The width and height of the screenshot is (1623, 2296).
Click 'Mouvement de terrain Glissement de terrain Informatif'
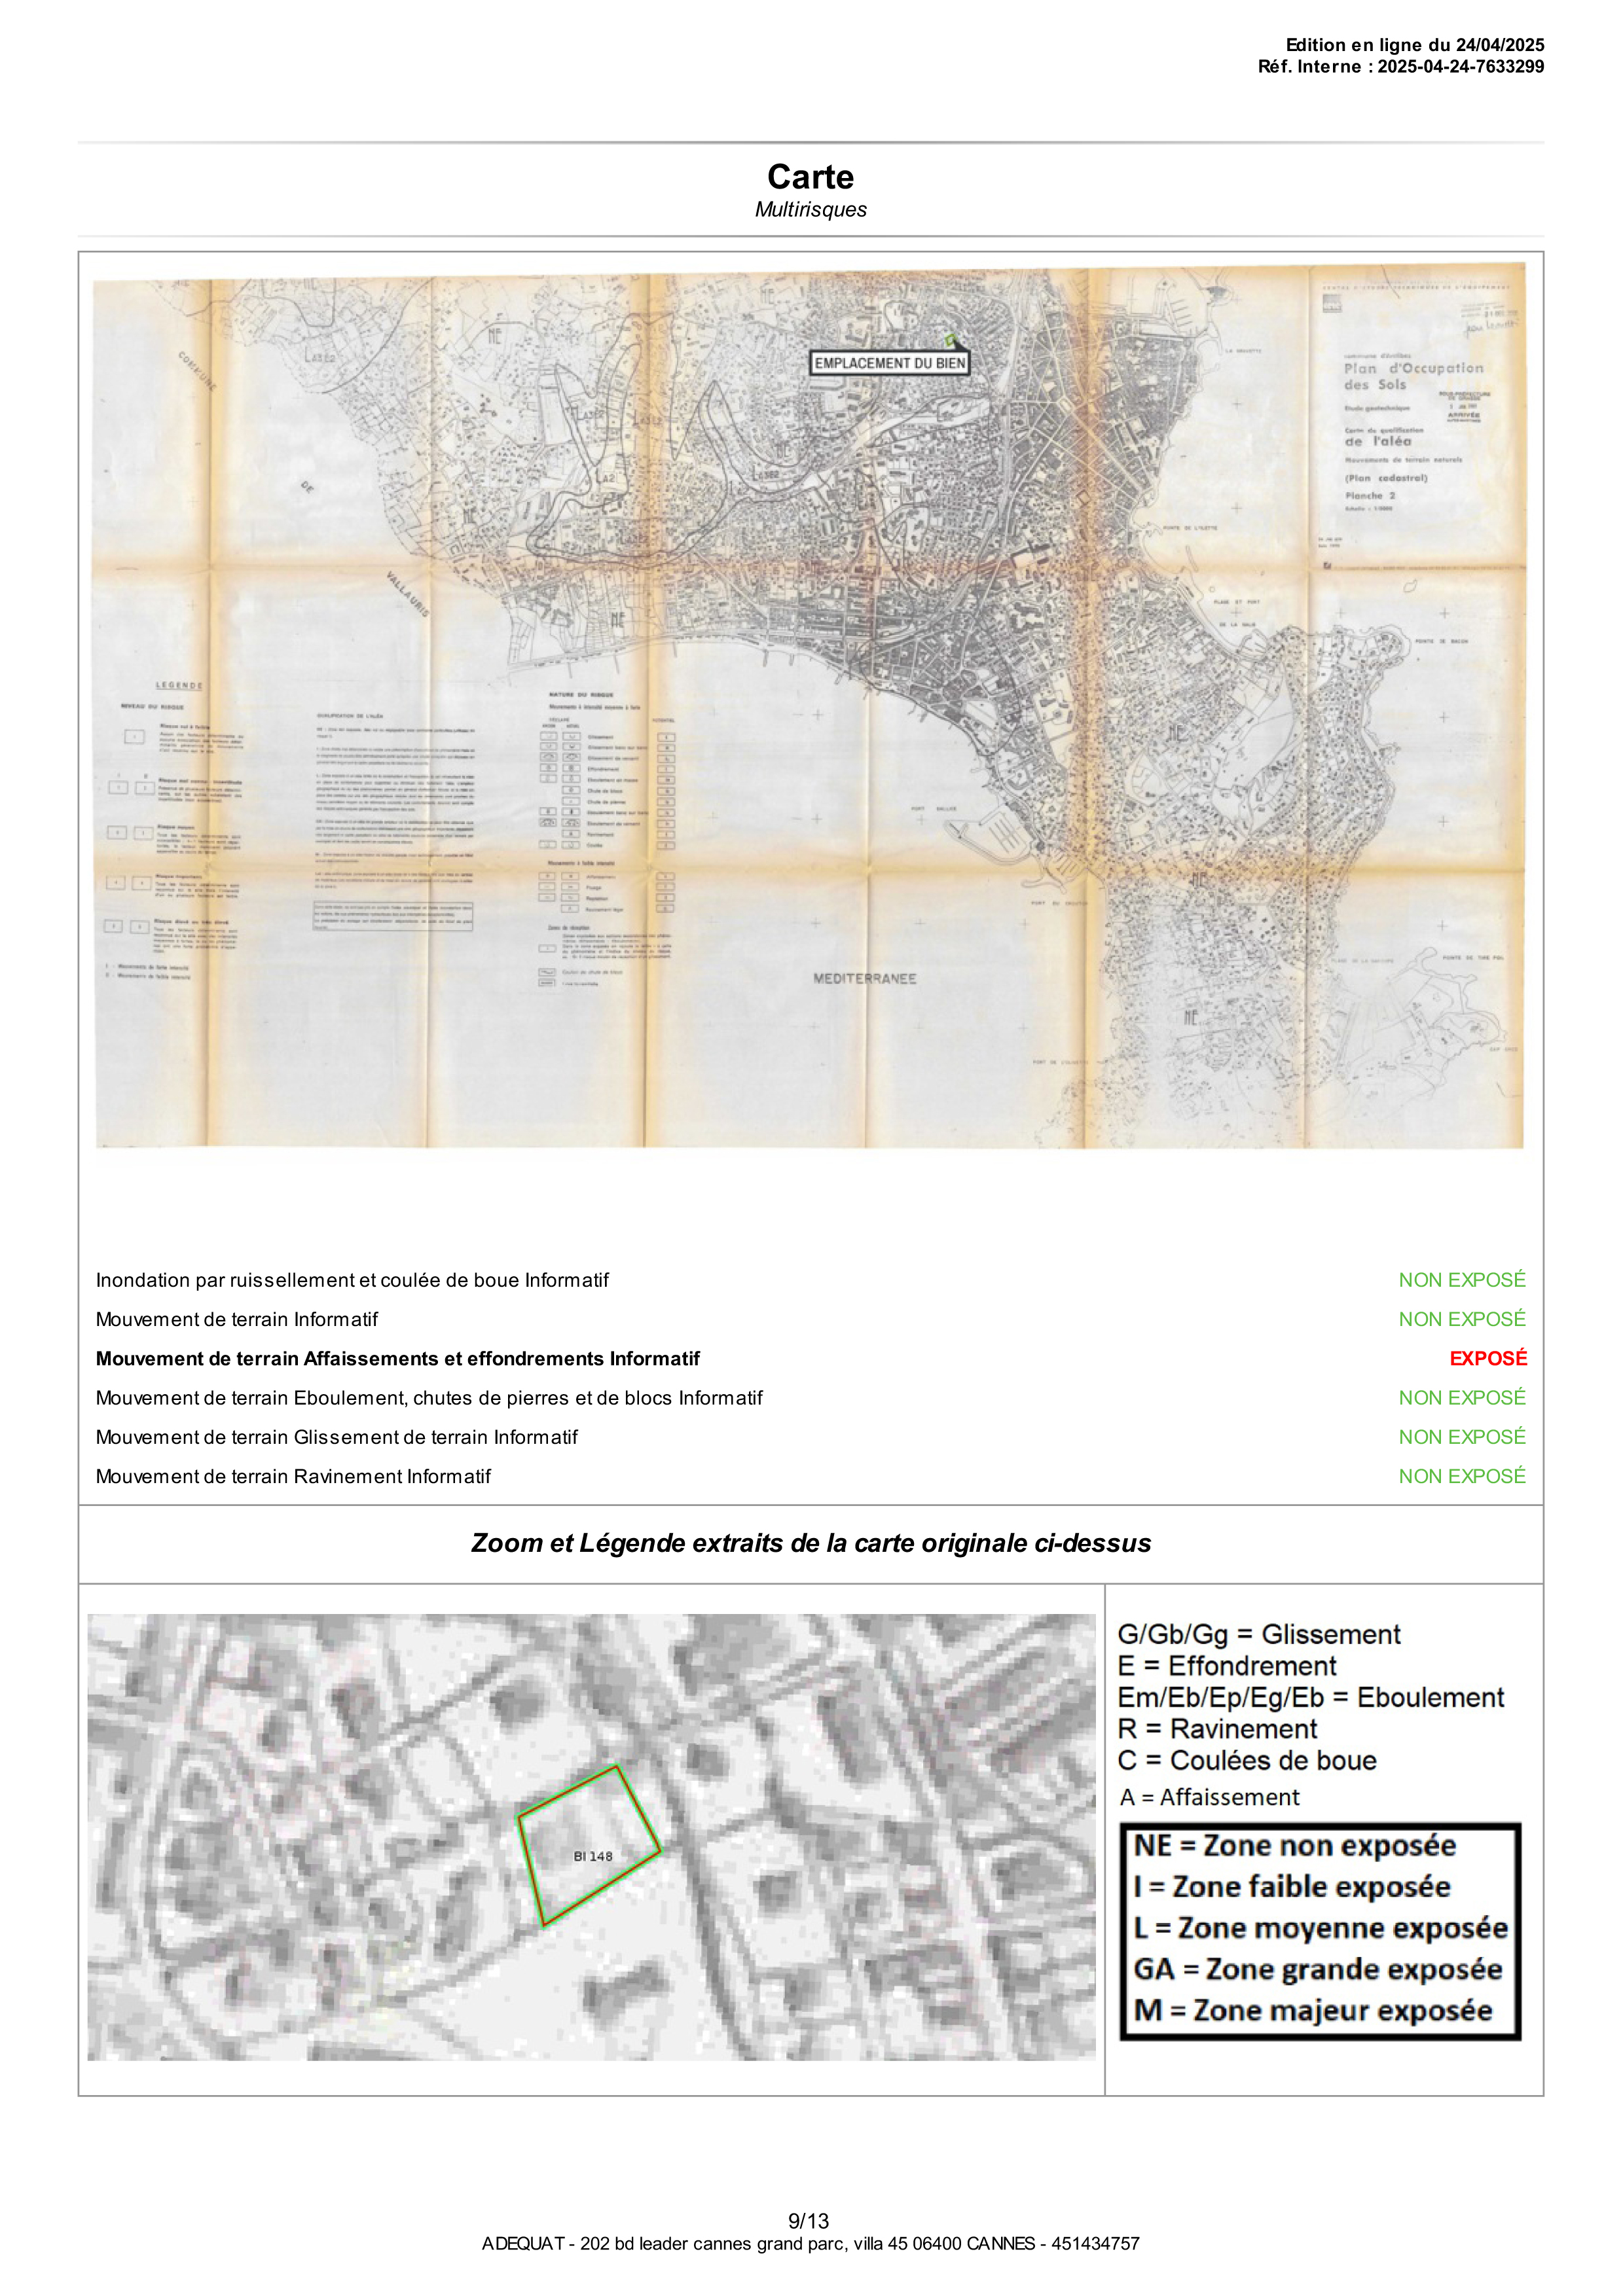click(337, 1437)
